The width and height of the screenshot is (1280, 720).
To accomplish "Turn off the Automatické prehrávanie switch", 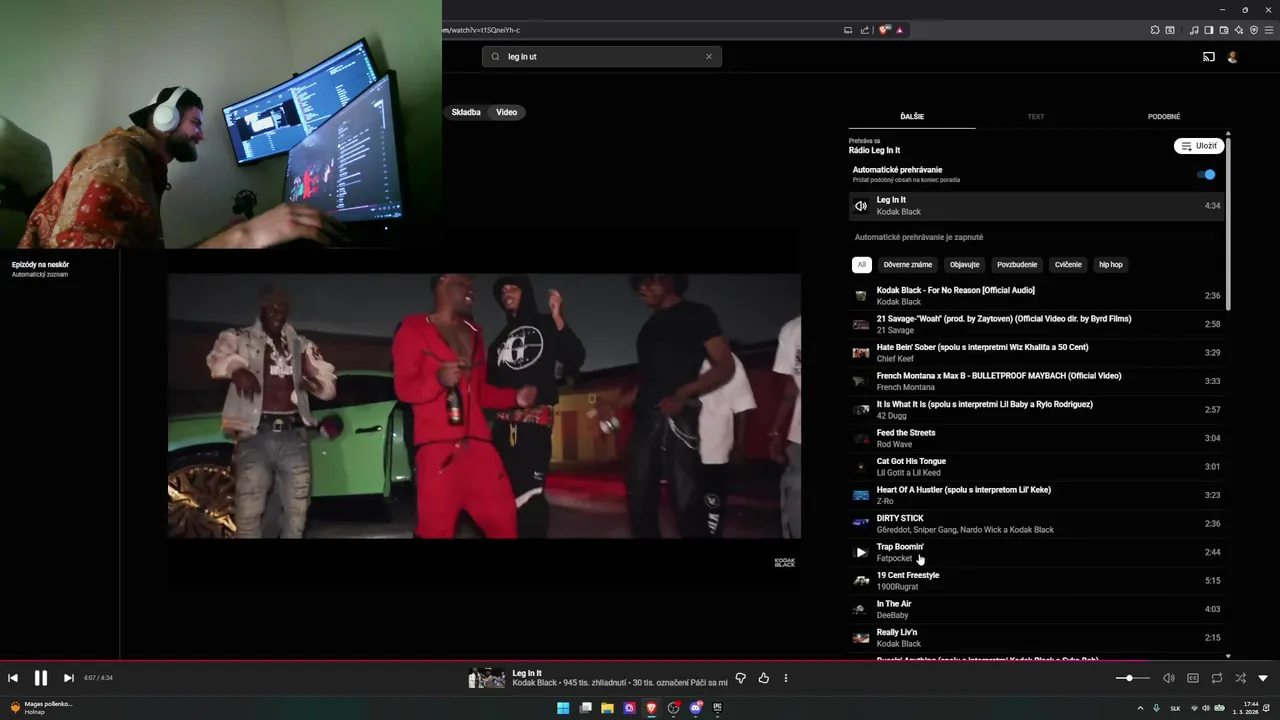I will (x=1207, y=174).
